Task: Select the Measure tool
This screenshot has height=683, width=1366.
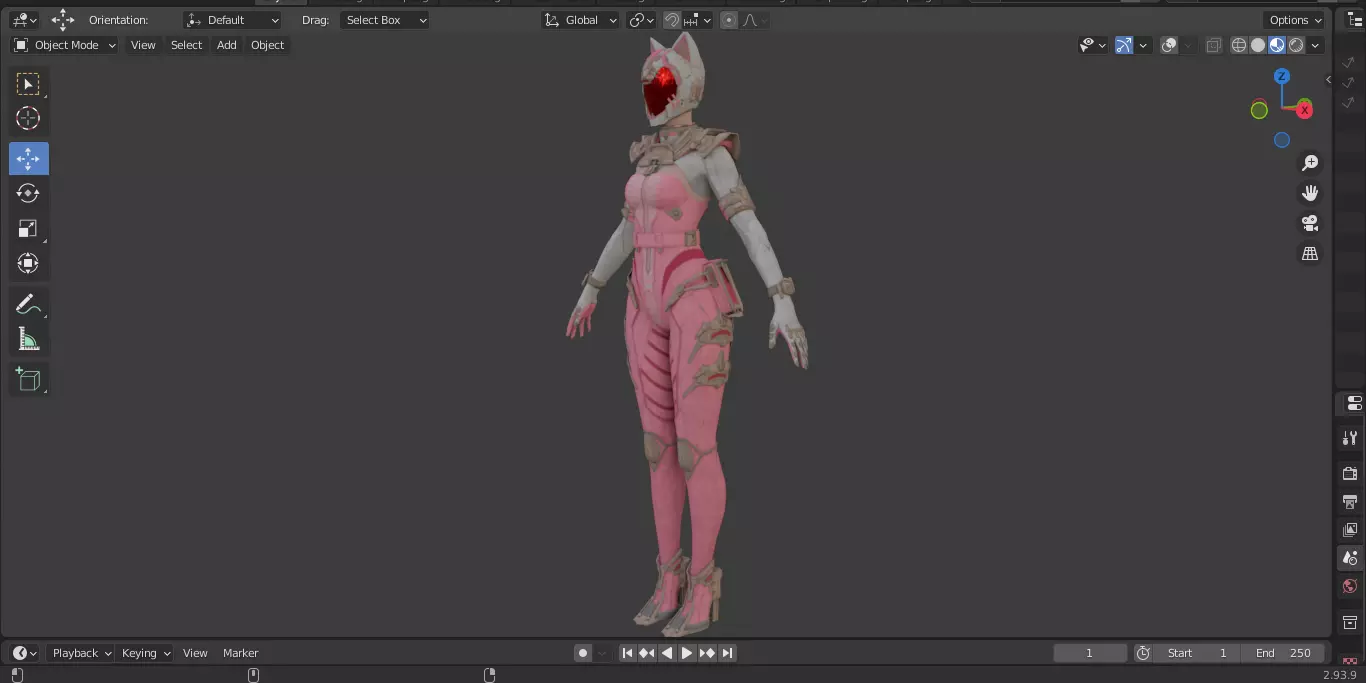Action: (x=28, y=340)
